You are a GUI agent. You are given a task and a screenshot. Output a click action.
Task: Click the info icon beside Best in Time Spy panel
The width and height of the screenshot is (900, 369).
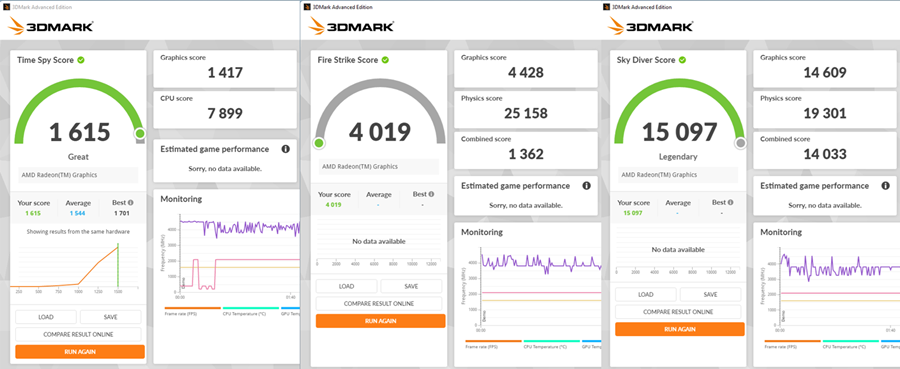(131, 203)
